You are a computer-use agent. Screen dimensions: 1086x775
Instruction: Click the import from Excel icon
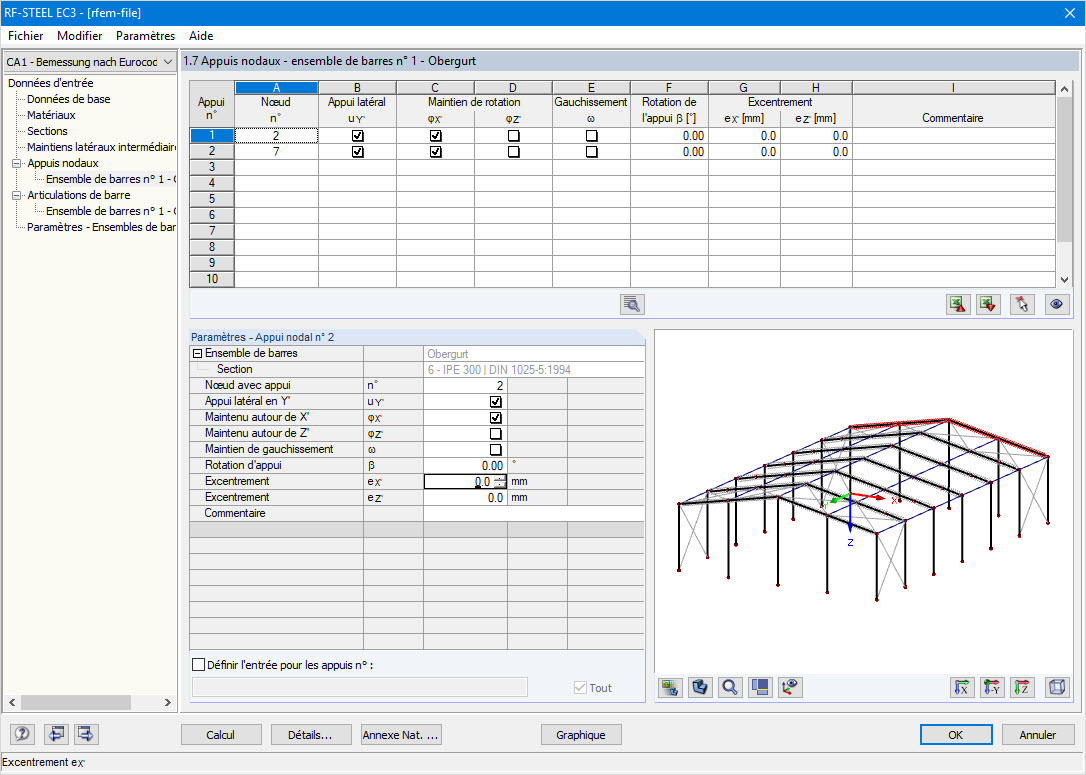[x=988, y=304]
